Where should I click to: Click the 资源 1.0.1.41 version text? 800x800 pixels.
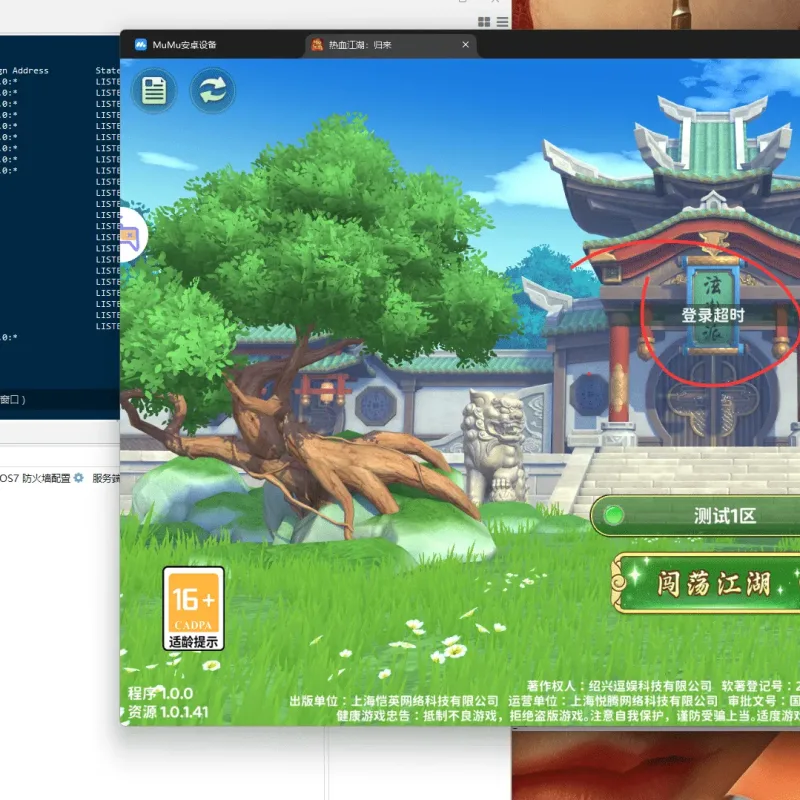pyautogui.click(x=168, y=712)
